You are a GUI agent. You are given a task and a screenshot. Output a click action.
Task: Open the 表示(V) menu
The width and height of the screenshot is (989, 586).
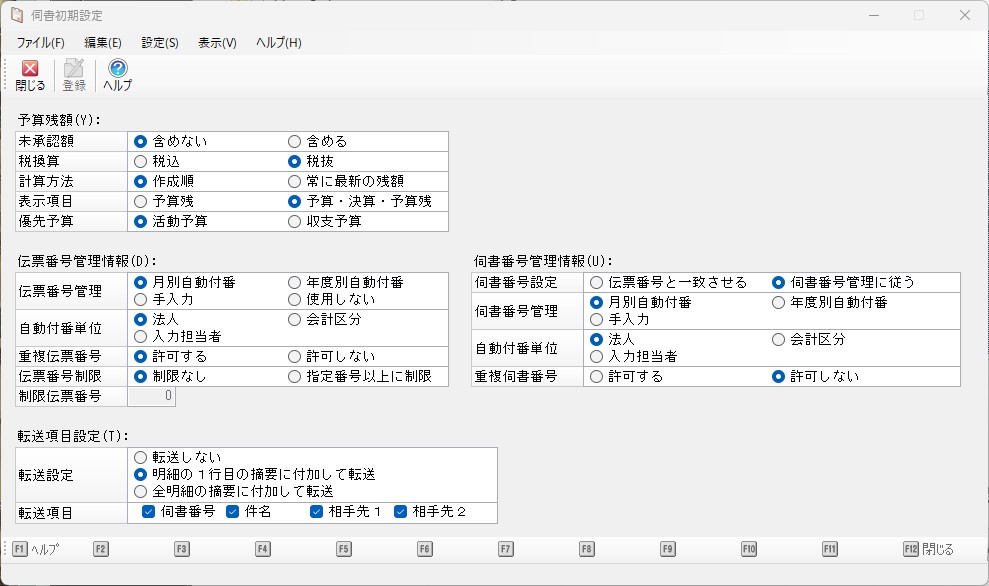[x=217, y=43]
